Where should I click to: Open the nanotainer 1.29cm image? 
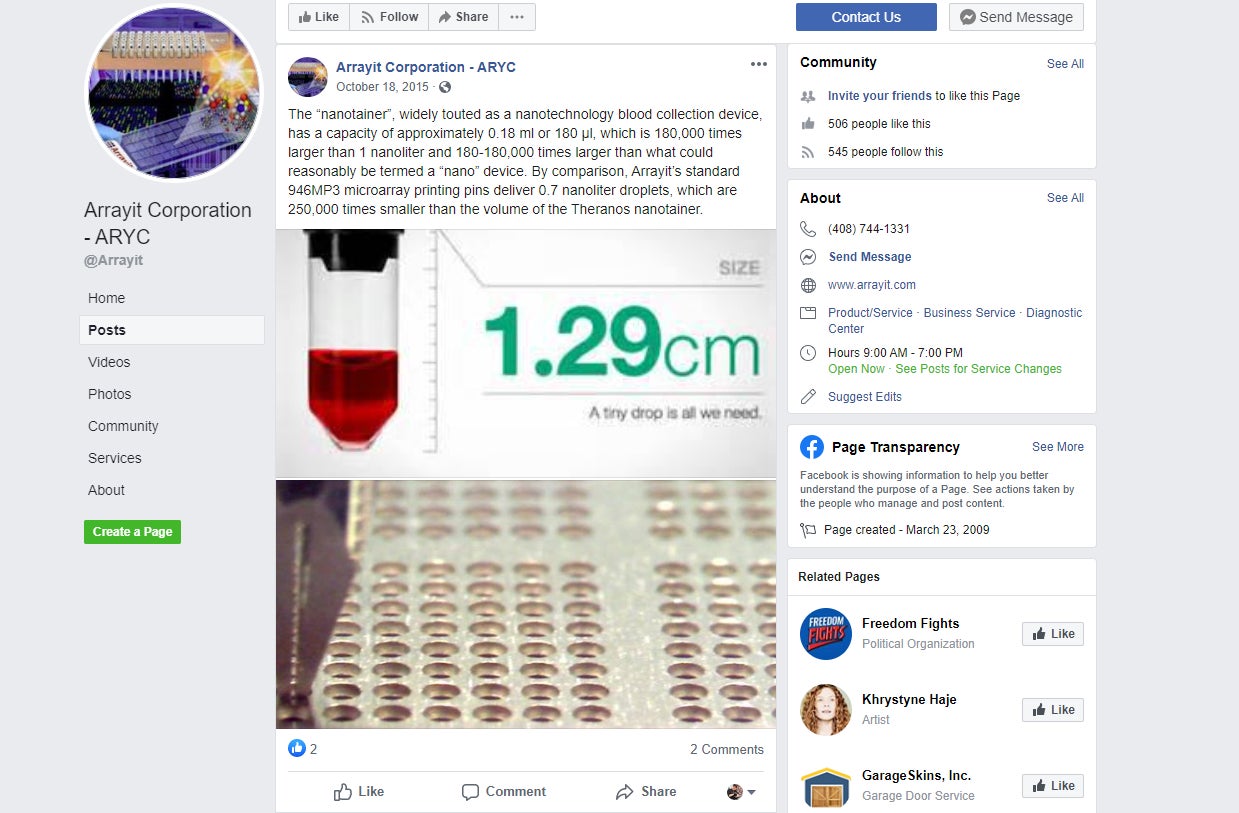pyautogui.click(x=526, y=354)
